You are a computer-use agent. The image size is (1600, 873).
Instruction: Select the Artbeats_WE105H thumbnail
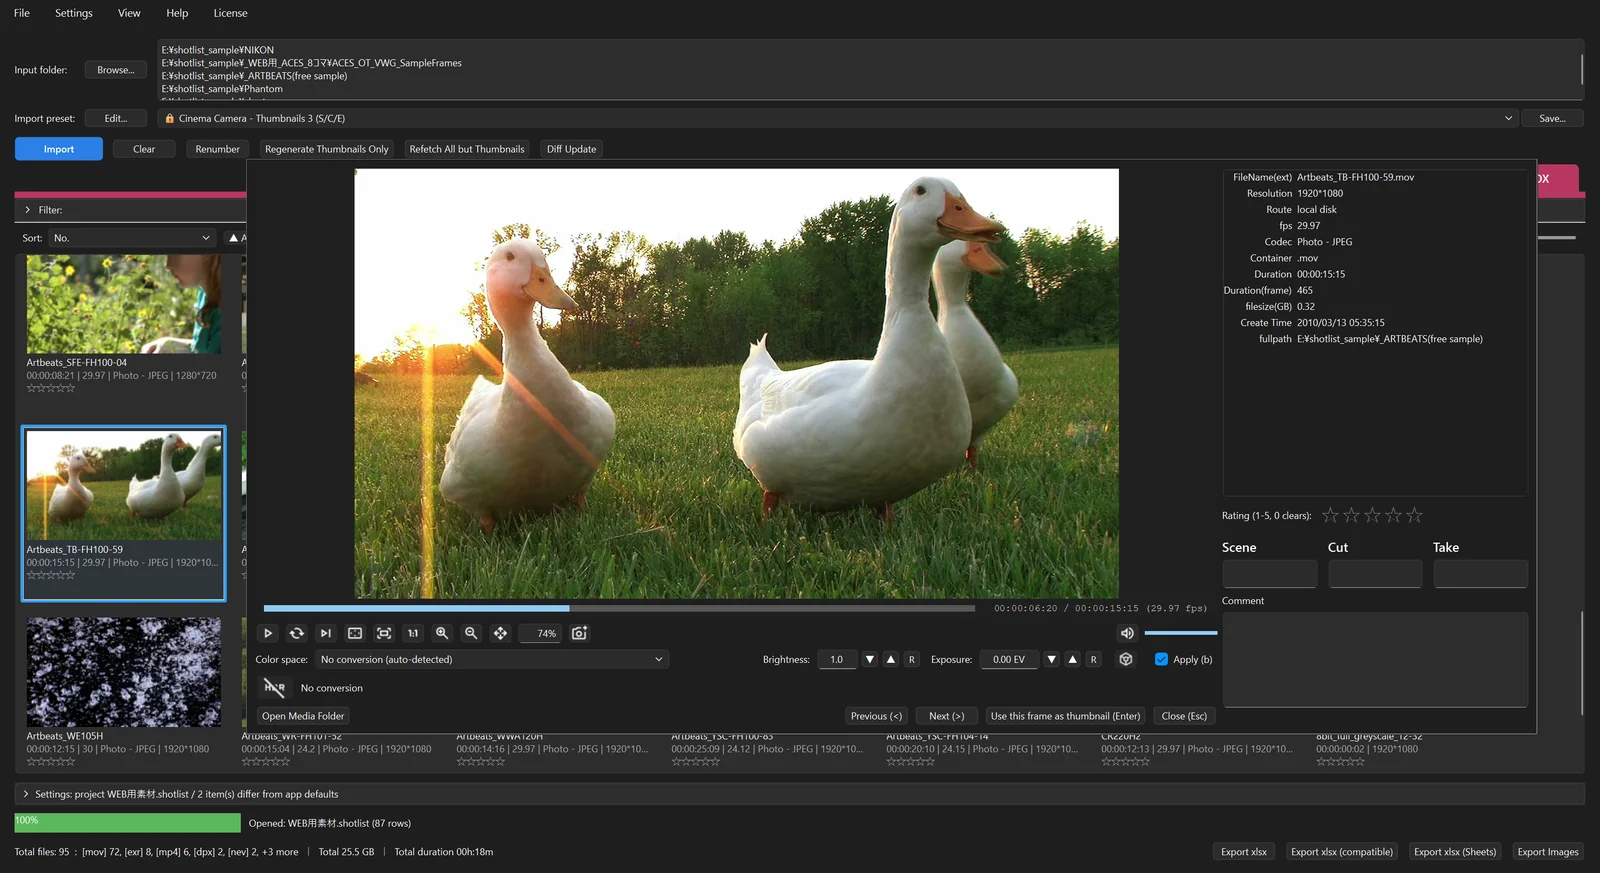[124, 671]
